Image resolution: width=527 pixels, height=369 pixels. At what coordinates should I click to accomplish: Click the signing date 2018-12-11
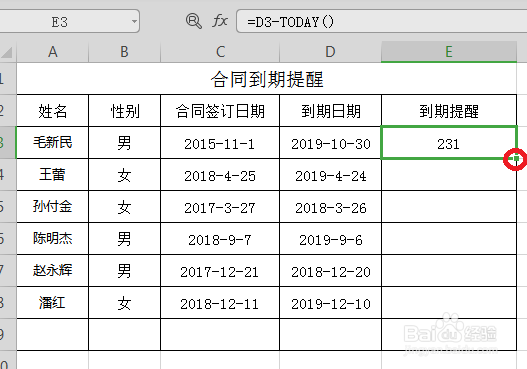[220, 303]
